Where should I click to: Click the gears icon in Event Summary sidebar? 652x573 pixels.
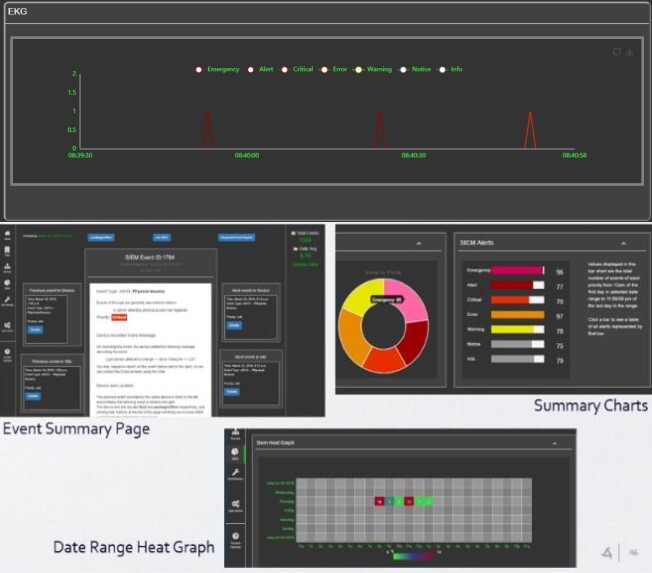click(7, 326)
